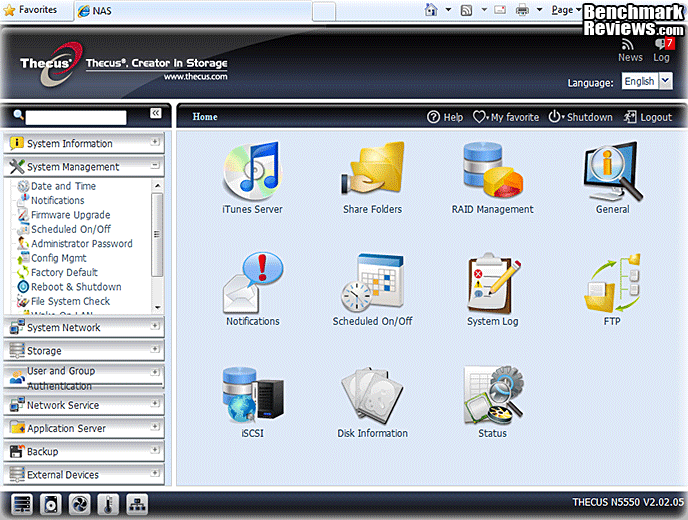Click the disk status icon in bottom bar
This screenshot has width=688, height=520.
pyautogui.click(x=51, y=504)
